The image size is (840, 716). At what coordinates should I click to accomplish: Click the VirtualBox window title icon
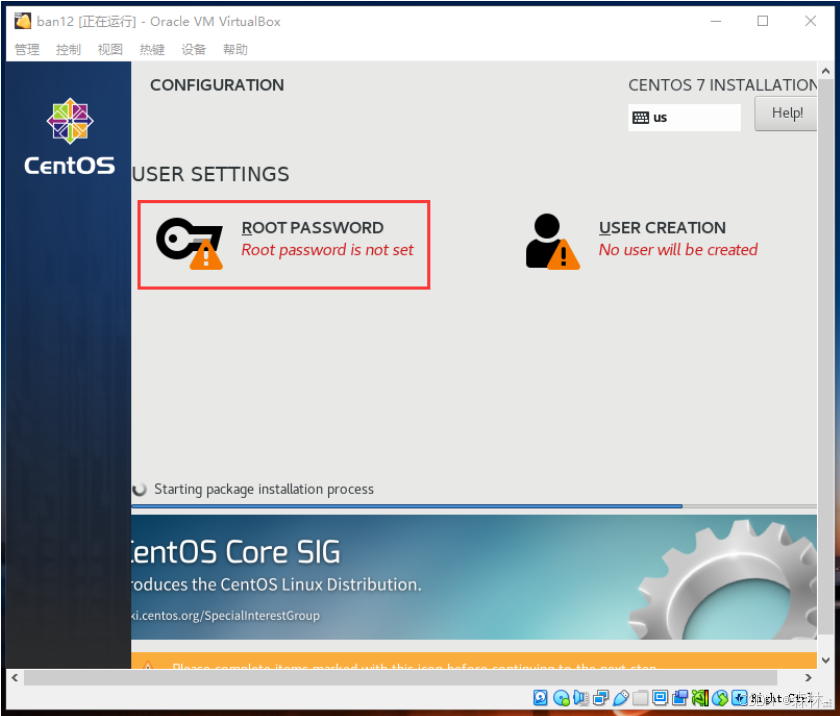(x=22, y=21)
